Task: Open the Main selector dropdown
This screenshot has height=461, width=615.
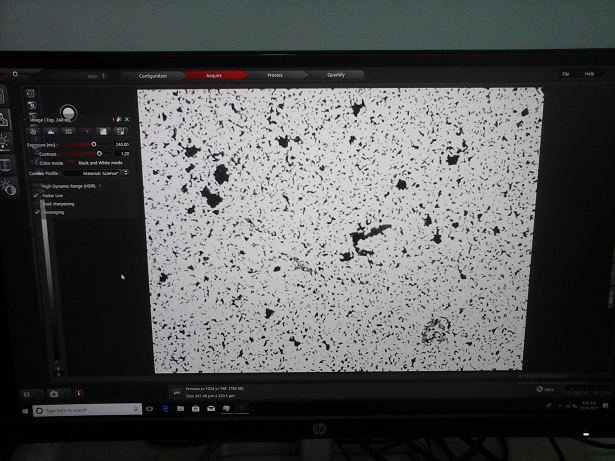Action: tap(96, 75)
